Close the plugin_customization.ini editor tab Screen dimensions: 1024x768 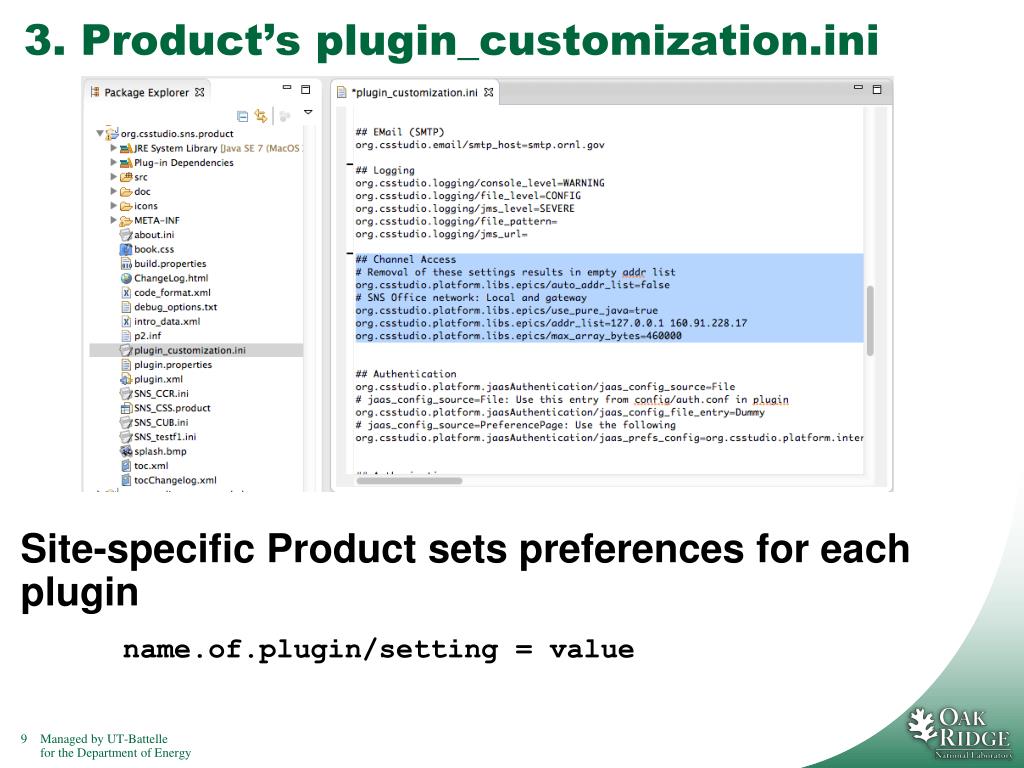click(488, 93)
